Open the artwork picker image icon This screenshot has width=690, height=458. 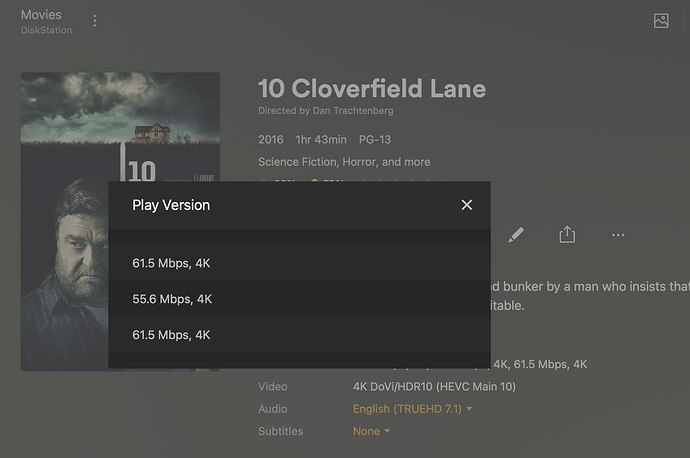point(661,21)
